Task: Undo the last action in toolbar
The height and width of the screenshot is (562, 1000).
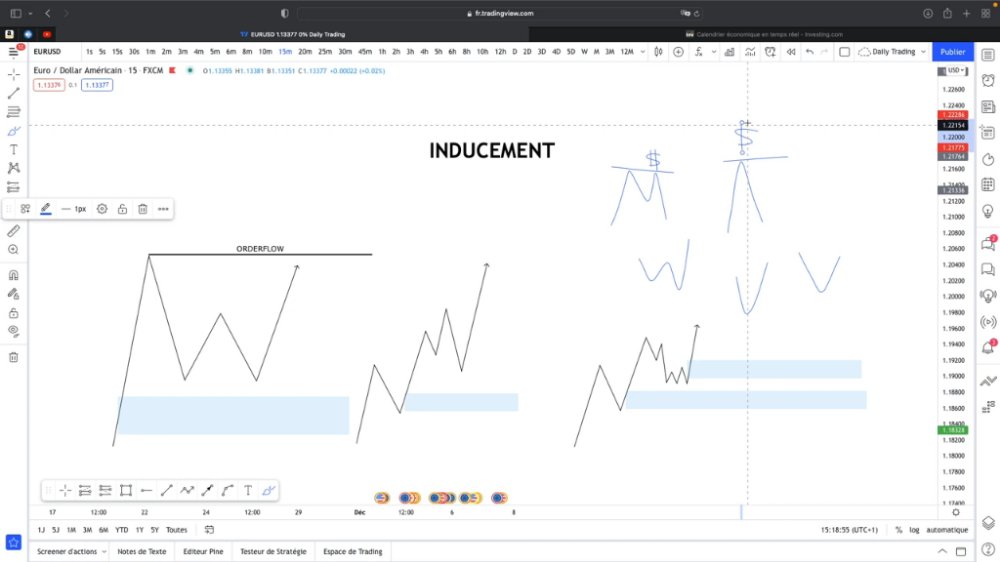Action: (809, 52)
